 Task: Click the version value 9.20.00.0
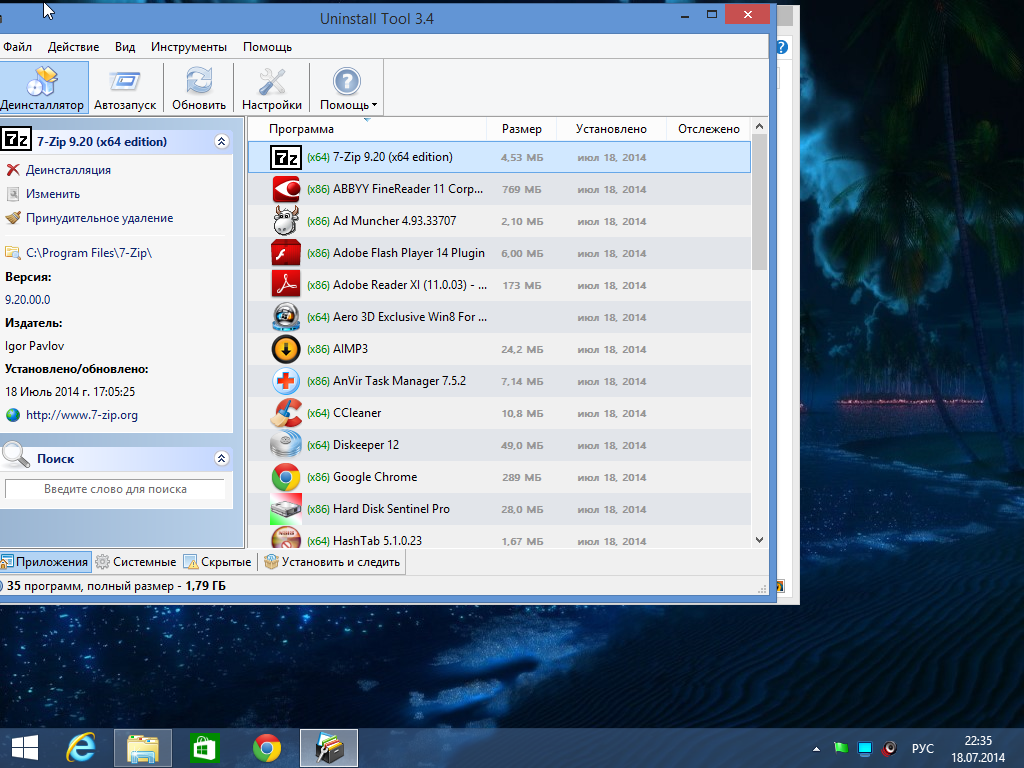pos(28,300)
